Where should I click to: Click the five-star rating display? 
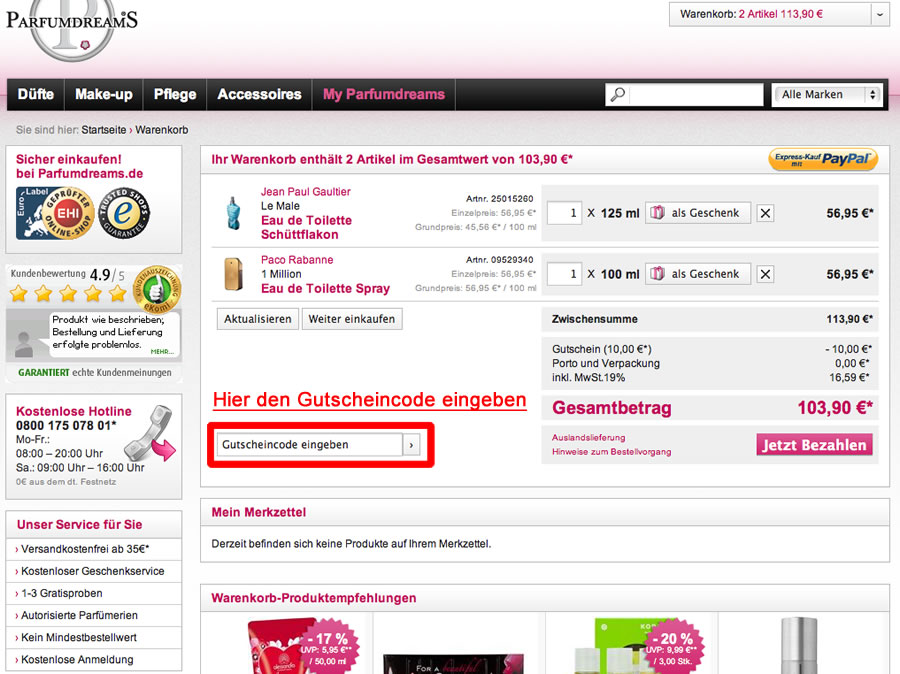coord(68,294)
